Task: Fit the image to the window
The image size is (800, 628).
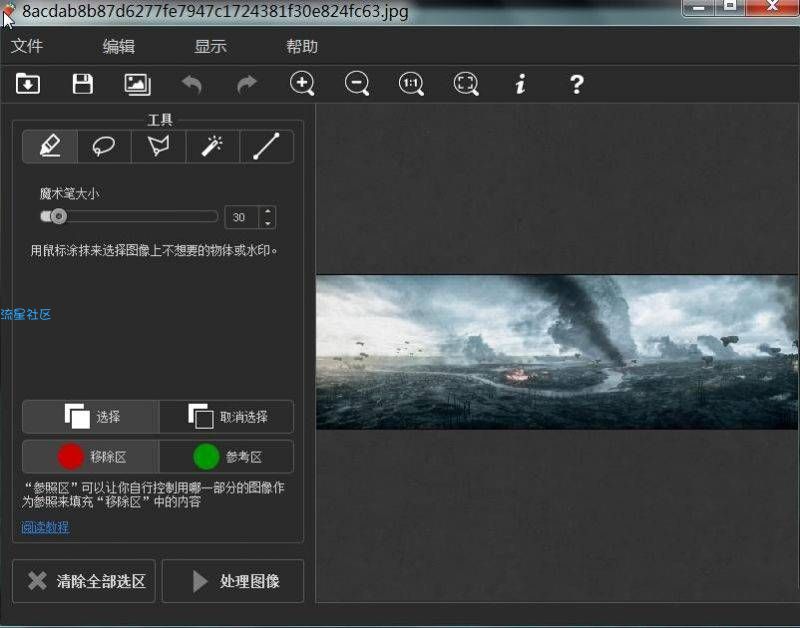Action: tap(466, 84)
